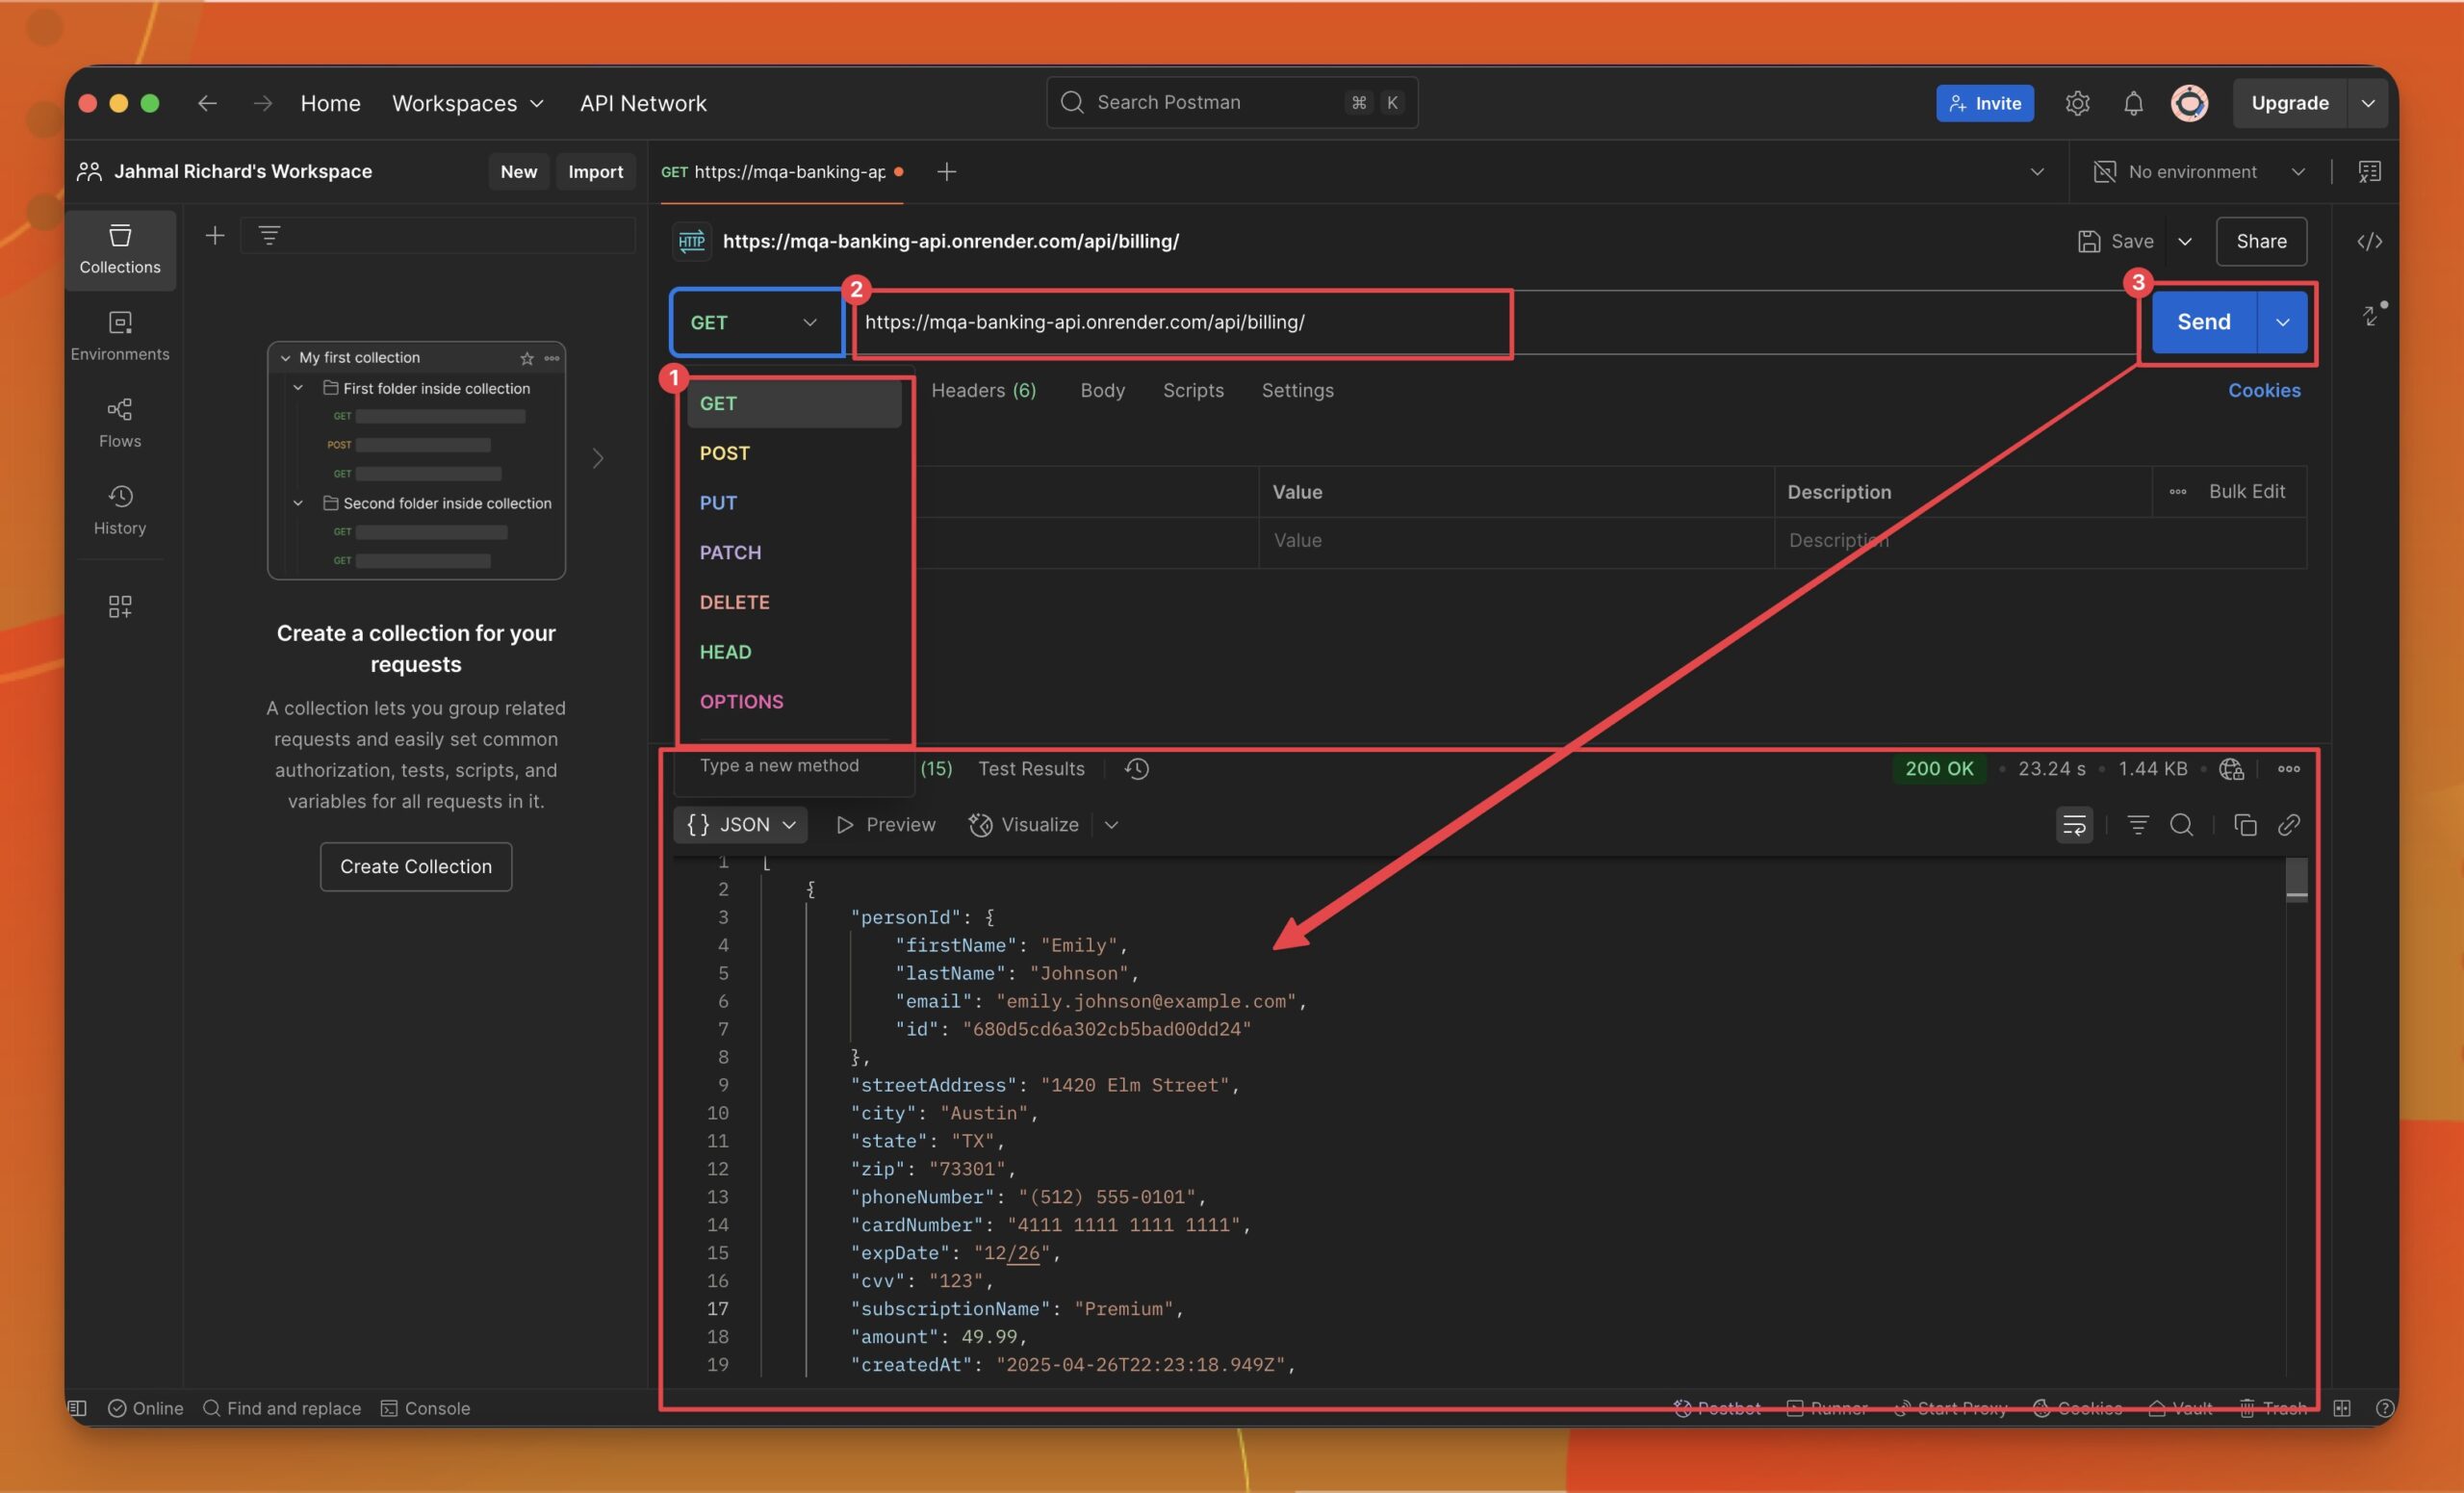Open the Environments sidebar panel
This screenshot has height=1493, width=2464.
(120, 336)
